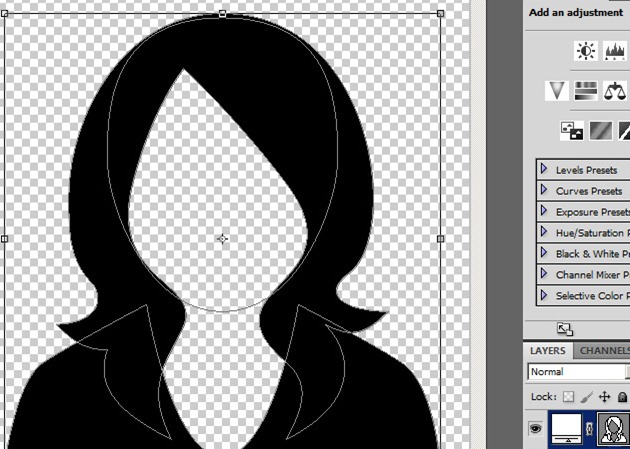This screenshot has height=449, width=630.
Task: Add a Posterize adjustment icon
Action: (x=601, y=131)
